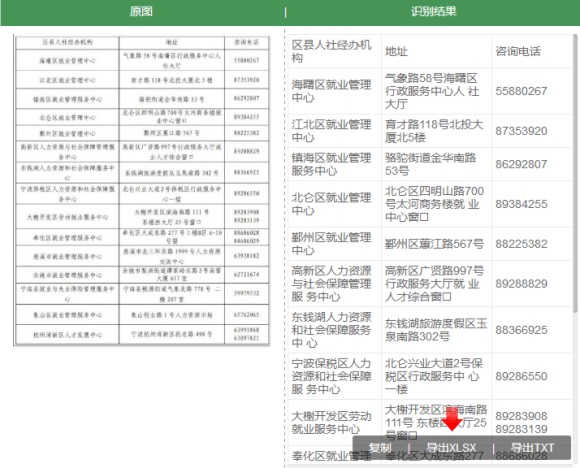Select the 原图 header tab

(141, 11)
